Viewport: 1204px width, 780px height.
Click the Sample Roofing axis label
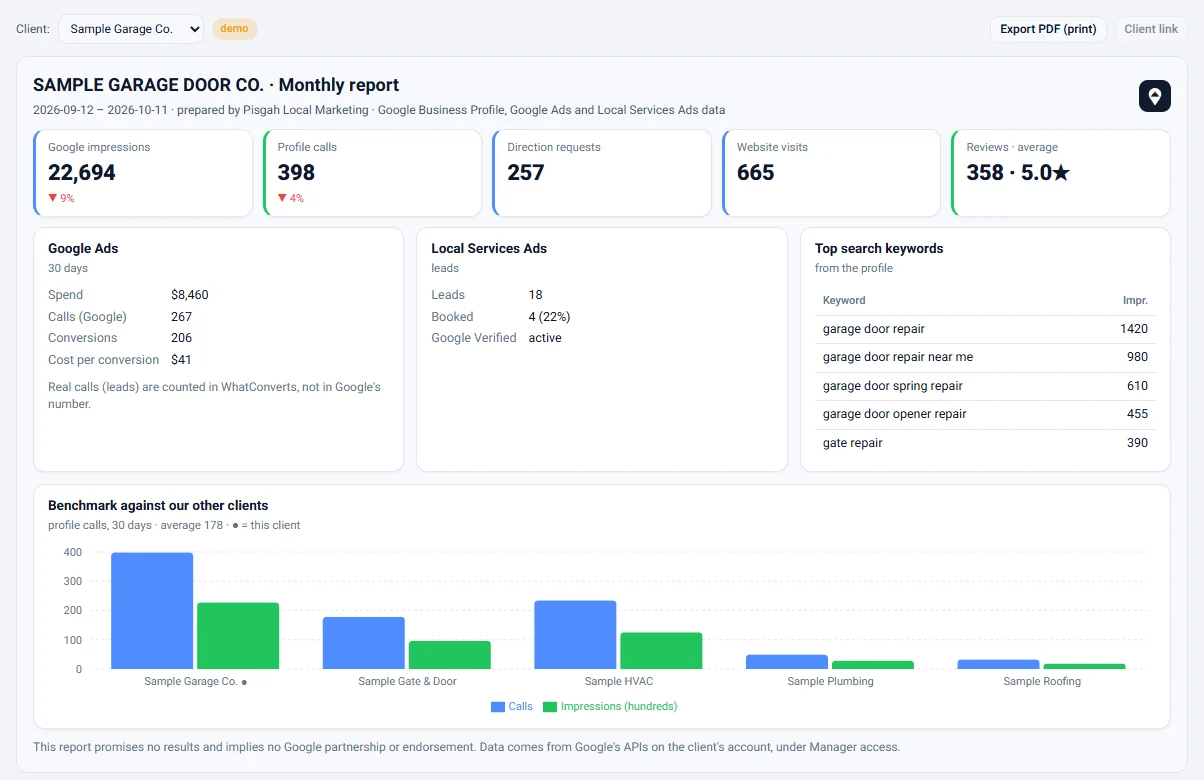tap(1042, 681)
